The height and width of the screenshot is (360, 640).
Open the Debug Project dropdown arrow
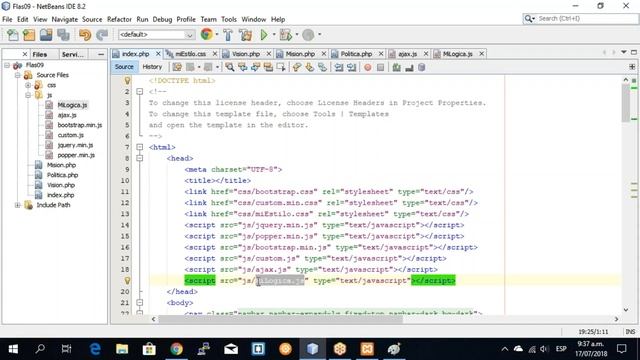(x=297, y=35)
